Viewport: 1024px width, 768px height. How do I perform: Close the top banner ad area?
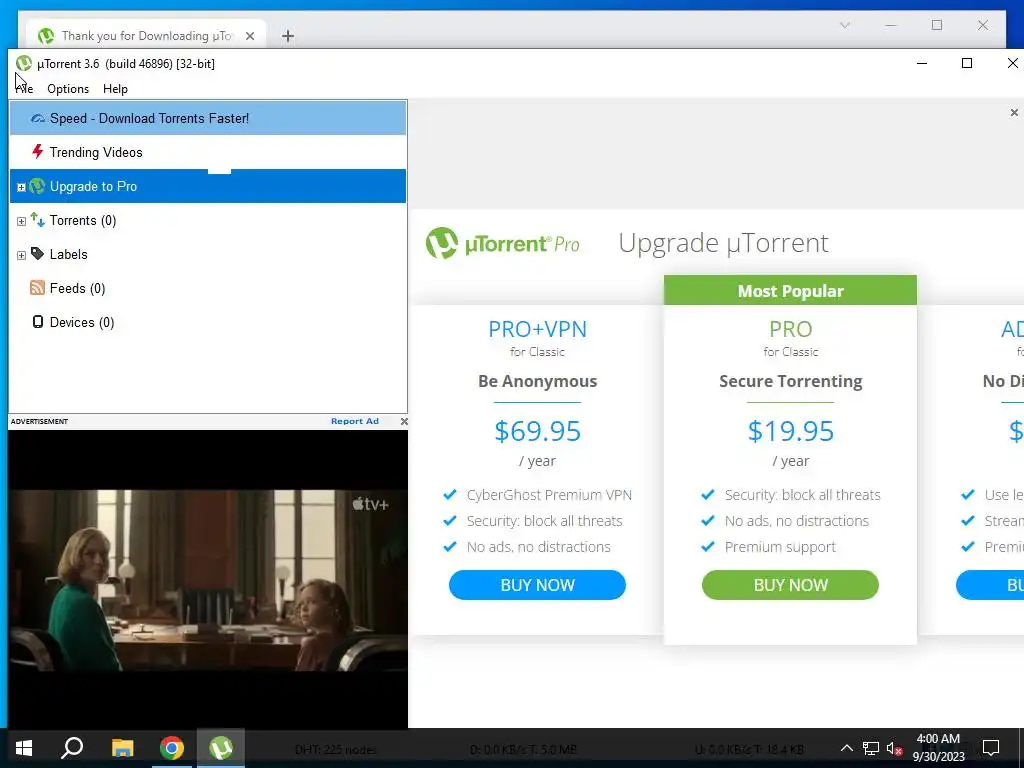tap(1014, 113)
